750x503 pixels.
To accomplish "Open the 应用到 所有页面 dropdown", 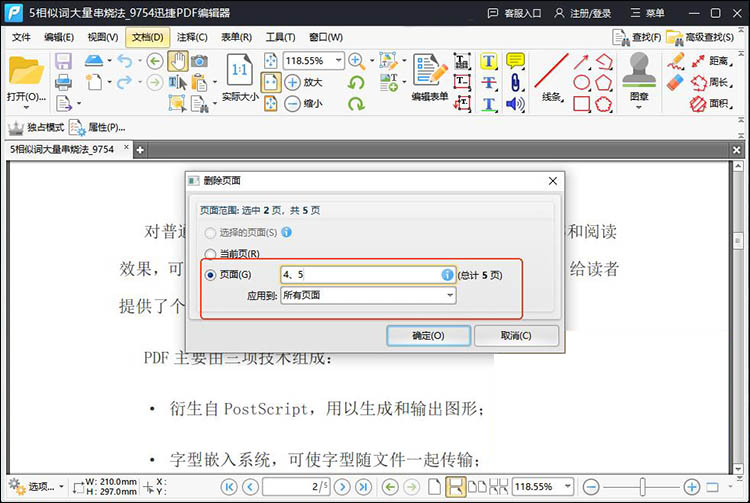I will [x=368, y=295].
